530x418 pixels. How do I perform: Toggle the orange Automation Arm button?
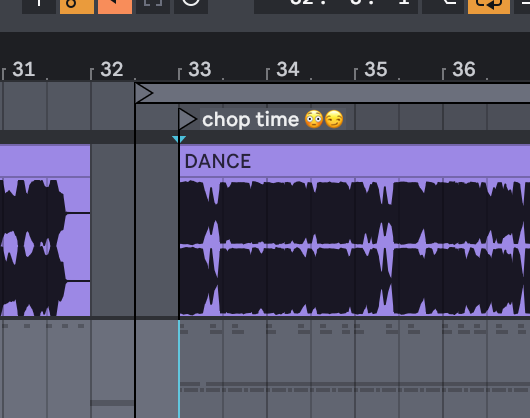pyautogui.click(x=77, y=6)
